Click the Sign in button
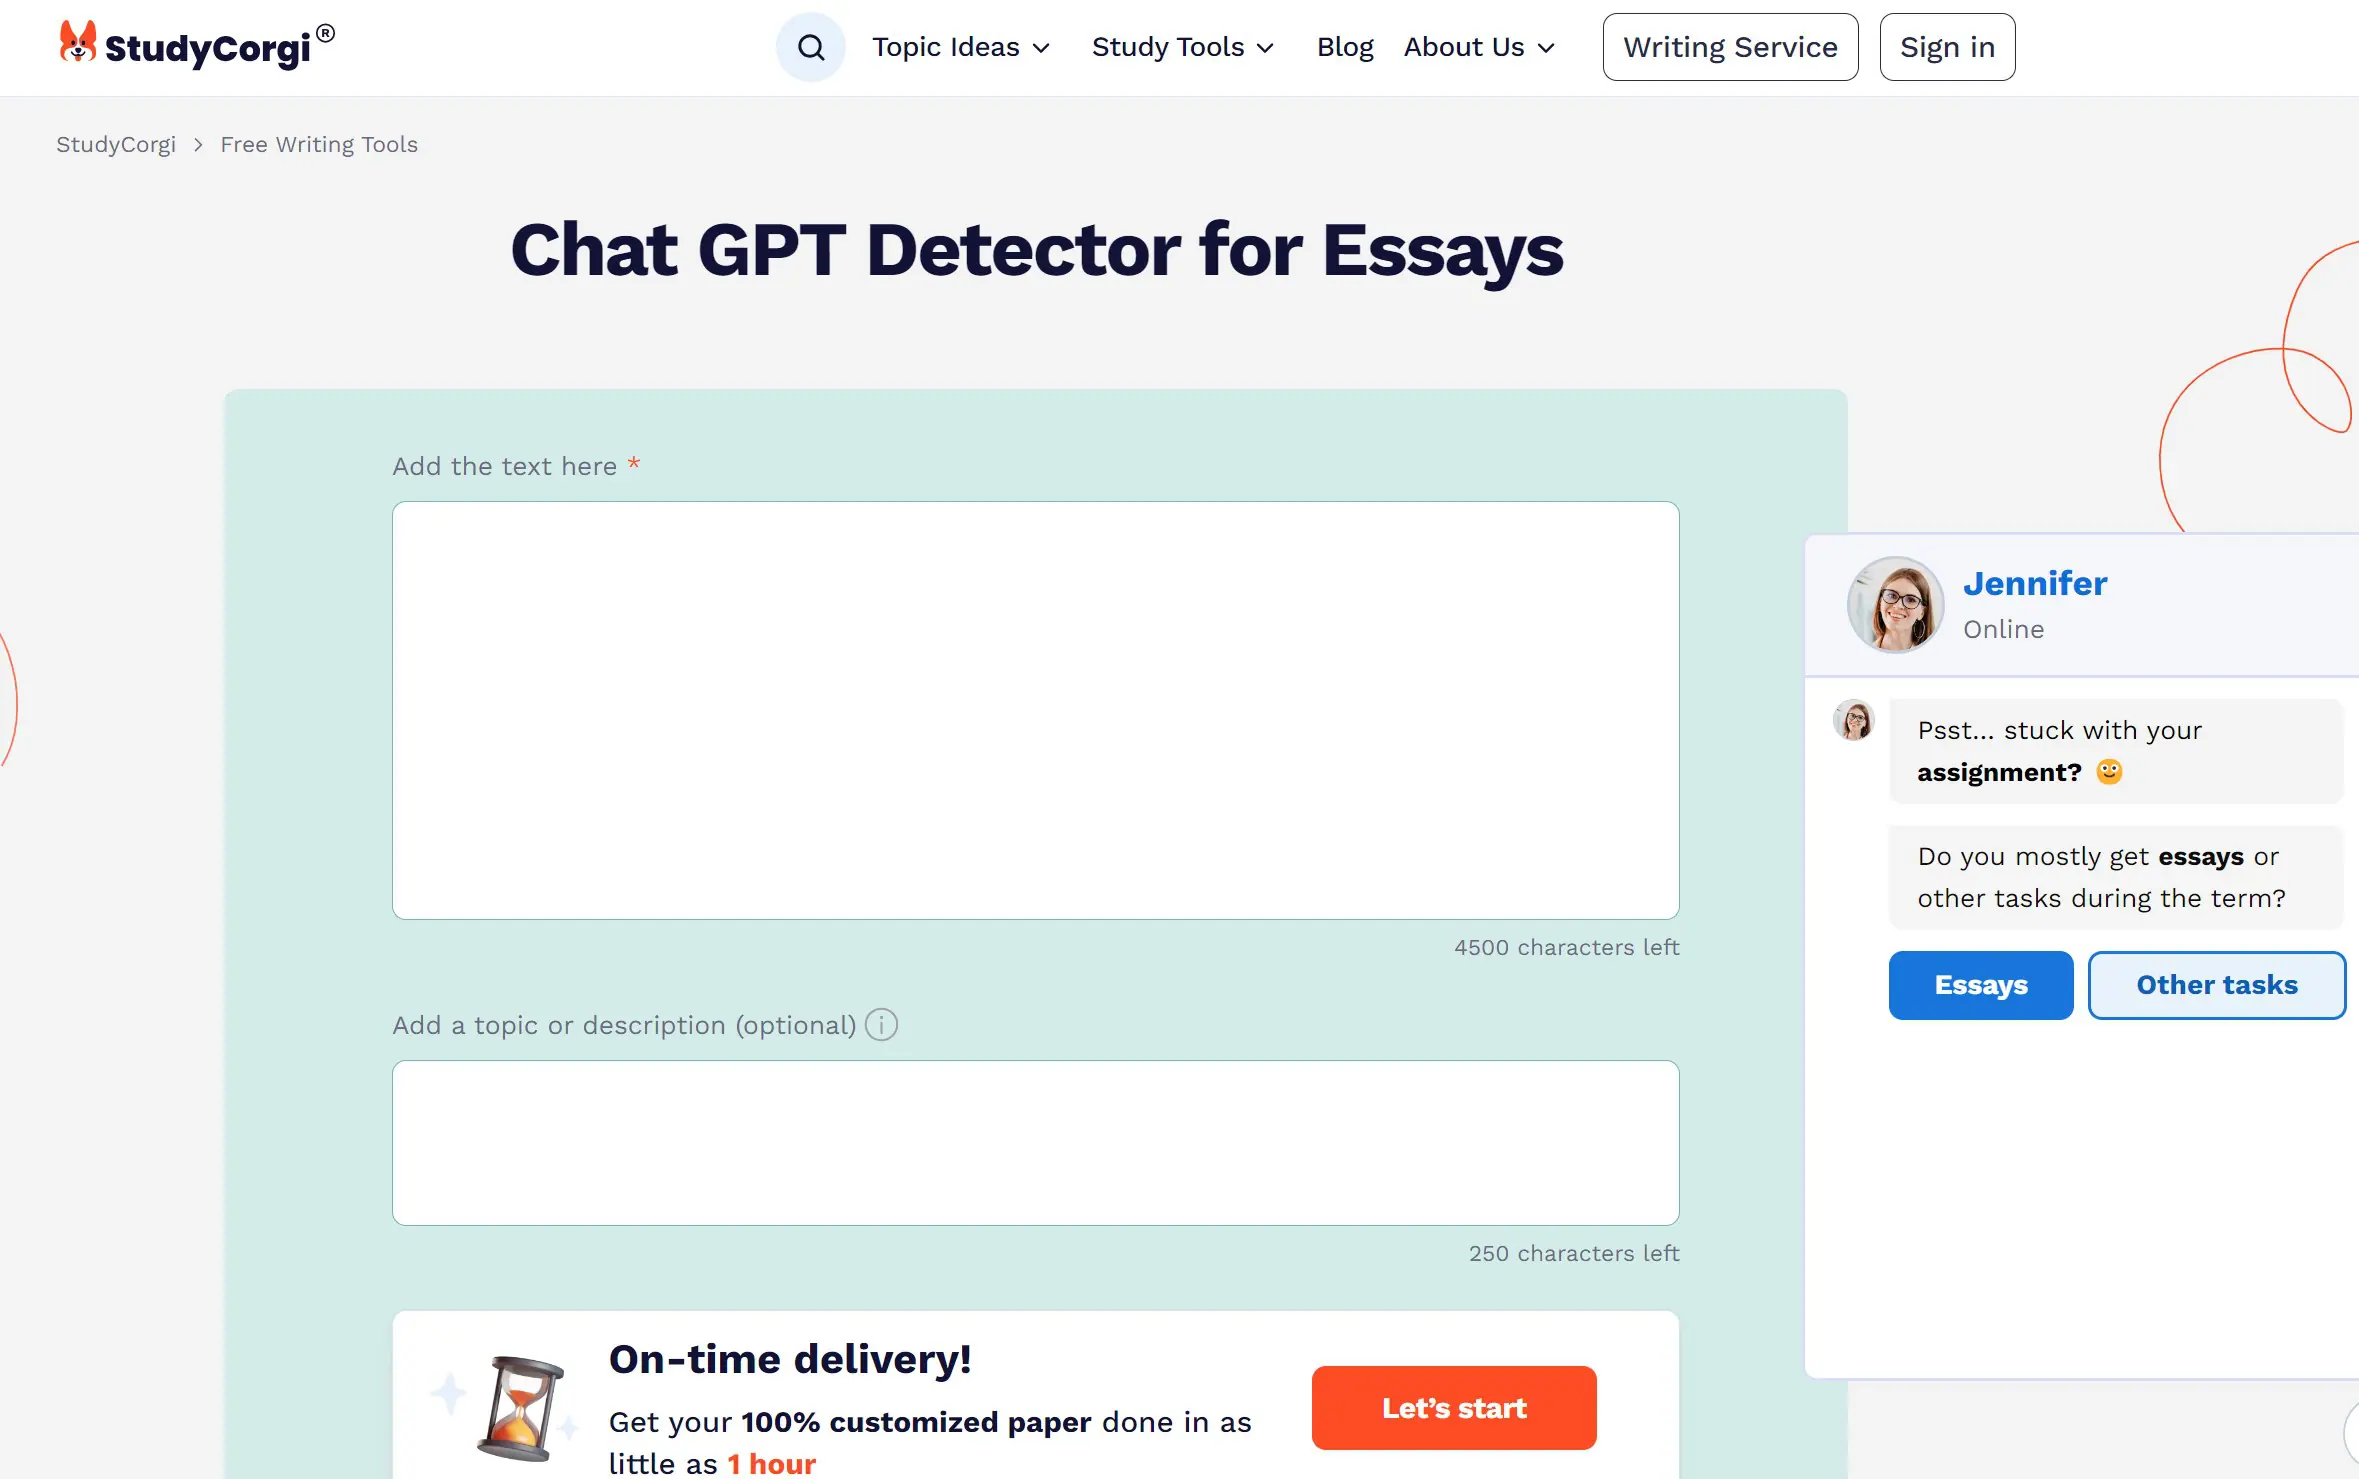The height and width of the screenshot is (1479, 2359). [1947, 46]
